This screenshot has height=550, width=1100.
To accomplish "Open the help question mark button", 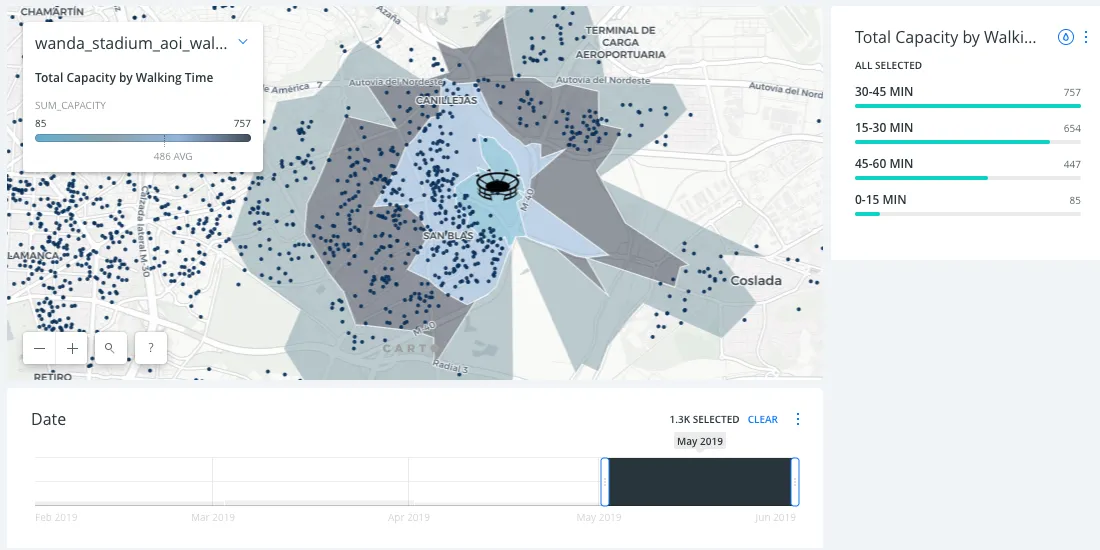I will (x=150, y=348).
